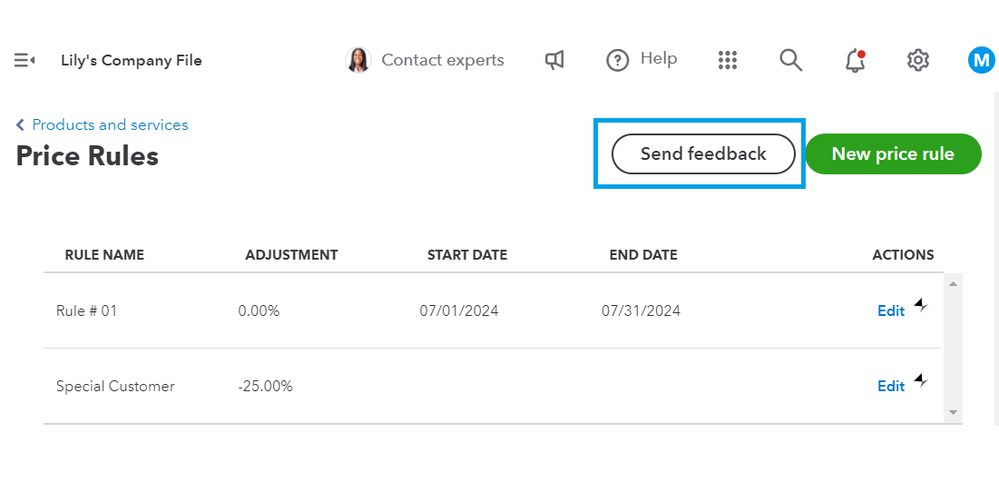Click the Adjustment column header

291,255
